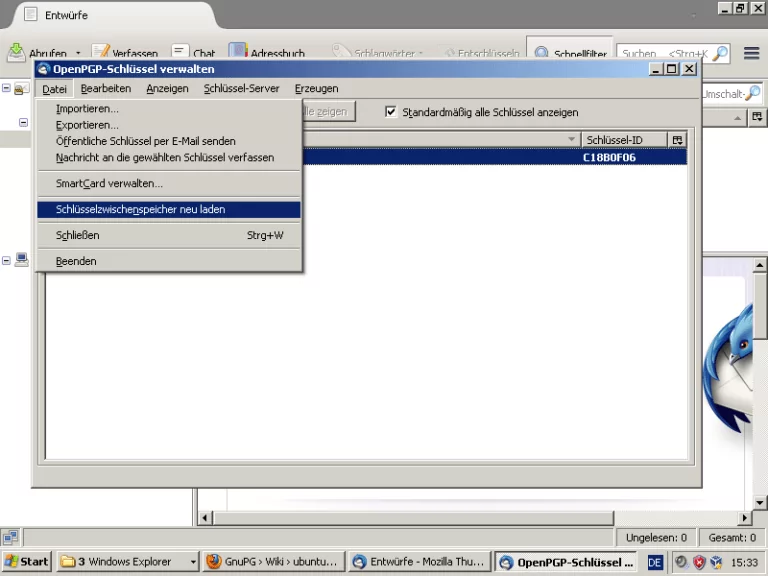
Task: Click the Thunderbird column picker icon in message list
Action: click(x=757, y=117)
